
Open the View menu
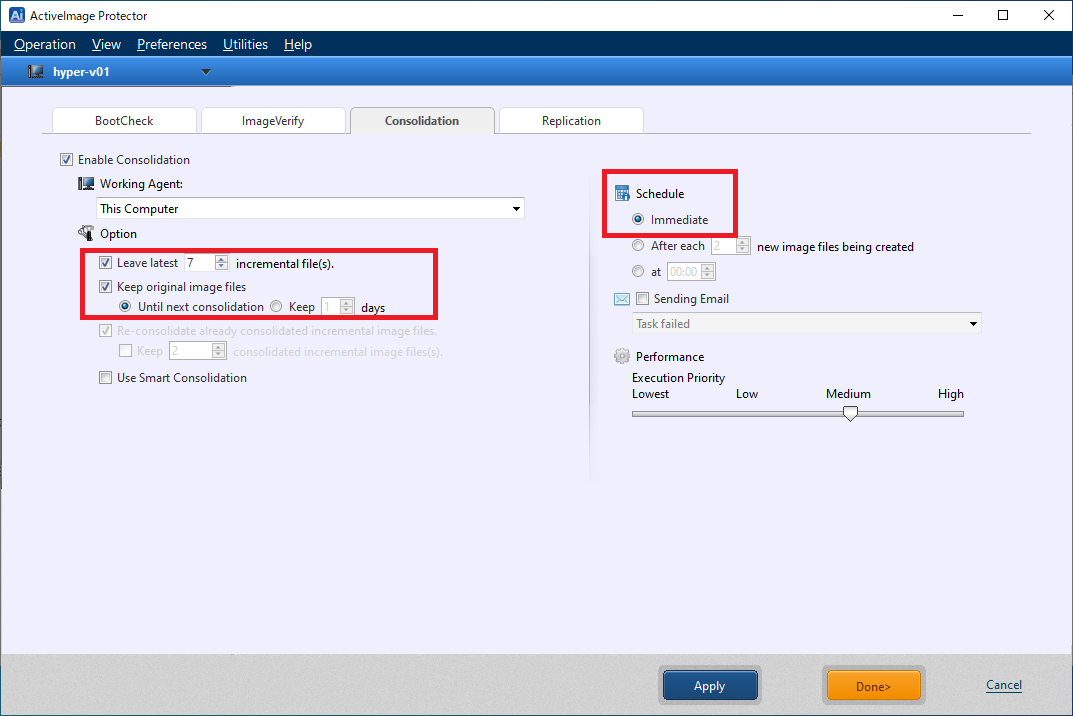click(106, 44)
